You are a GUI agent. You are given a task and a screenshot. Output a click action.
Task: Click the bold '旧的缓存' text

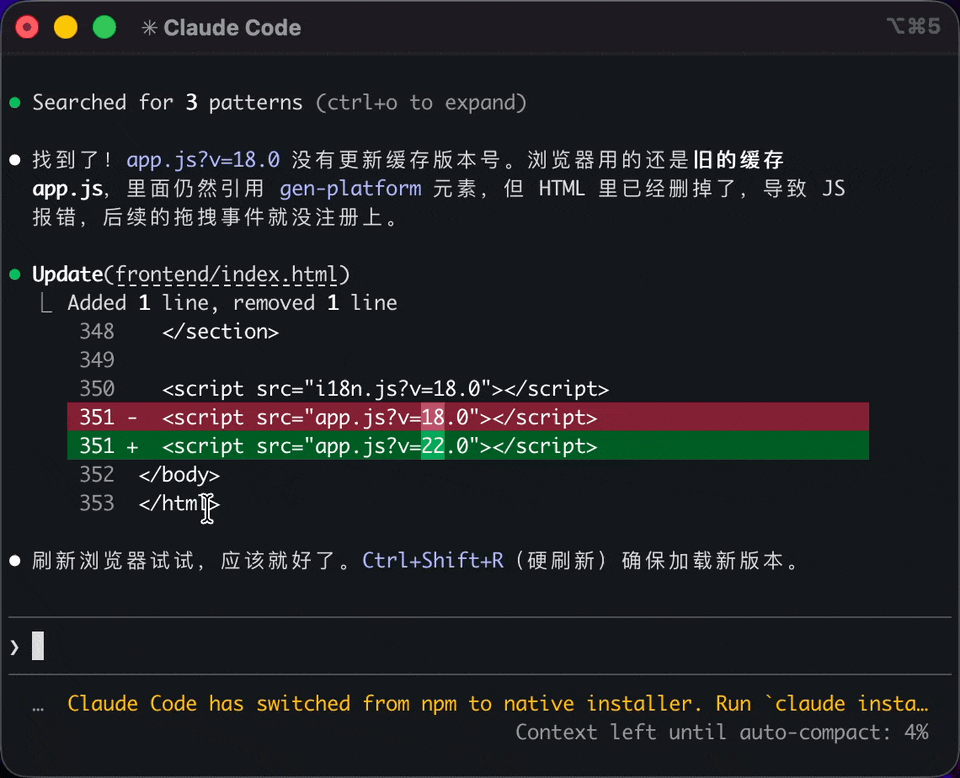point(738,160)
